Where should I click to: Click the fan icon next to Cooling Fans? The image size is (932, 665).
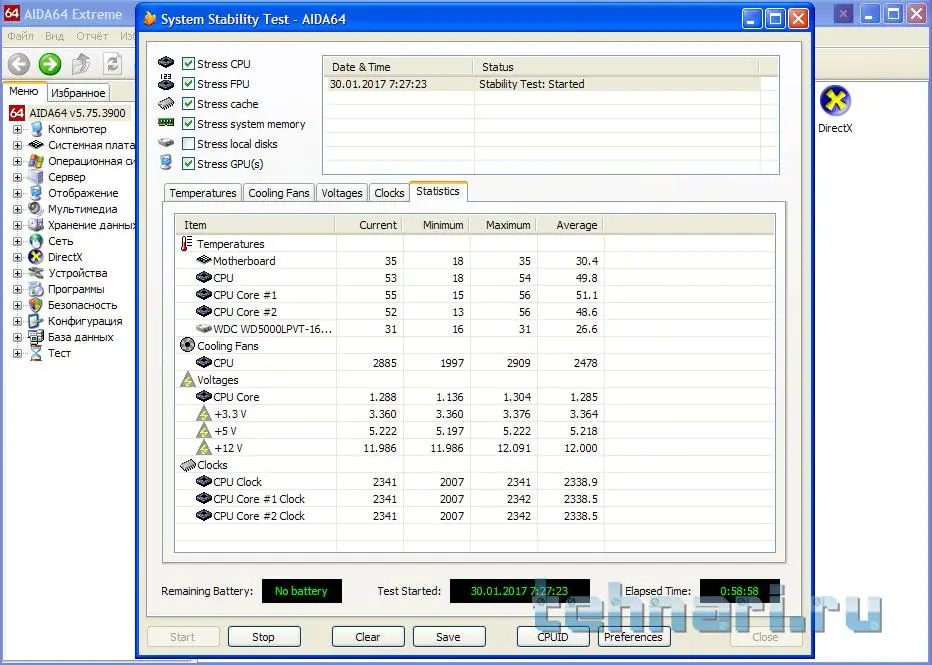[187, 345]
